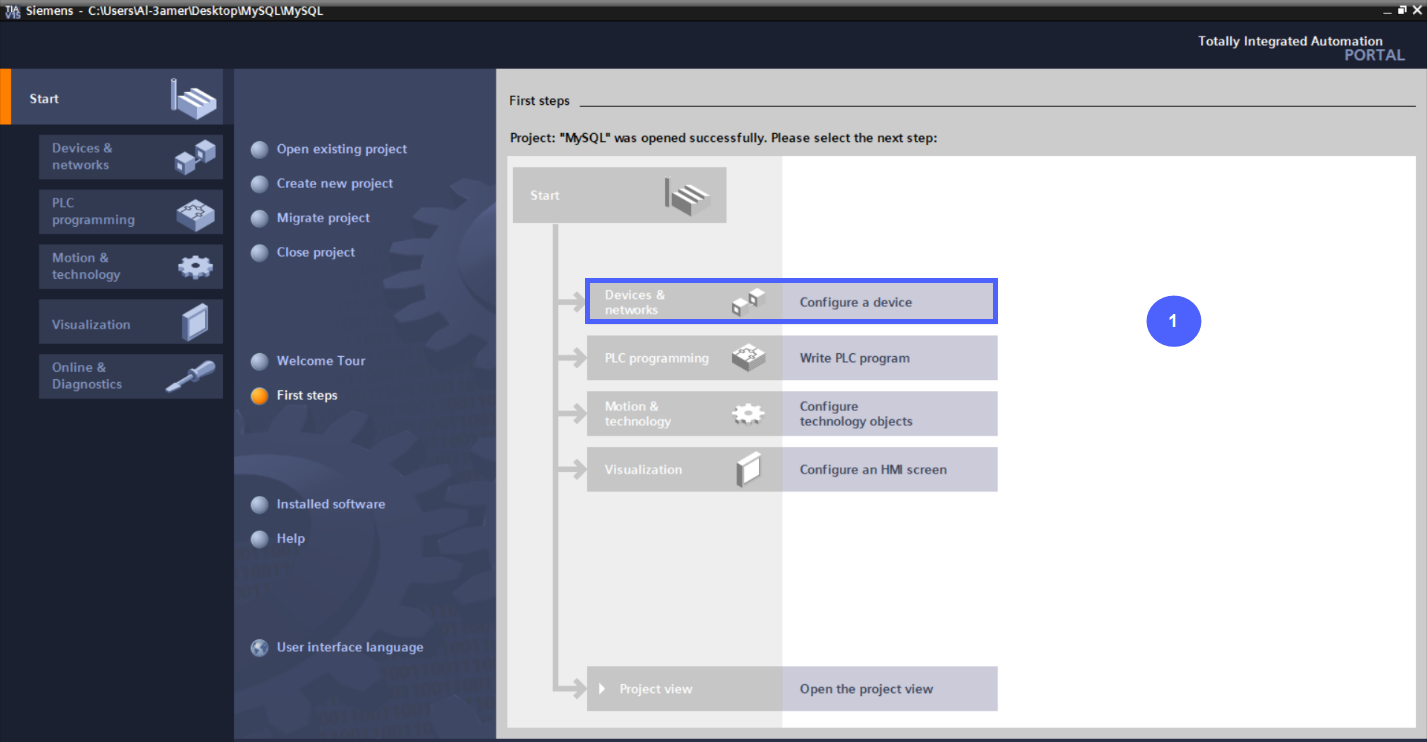Click the Visualization HMI panel icon in sidebar

195,322
